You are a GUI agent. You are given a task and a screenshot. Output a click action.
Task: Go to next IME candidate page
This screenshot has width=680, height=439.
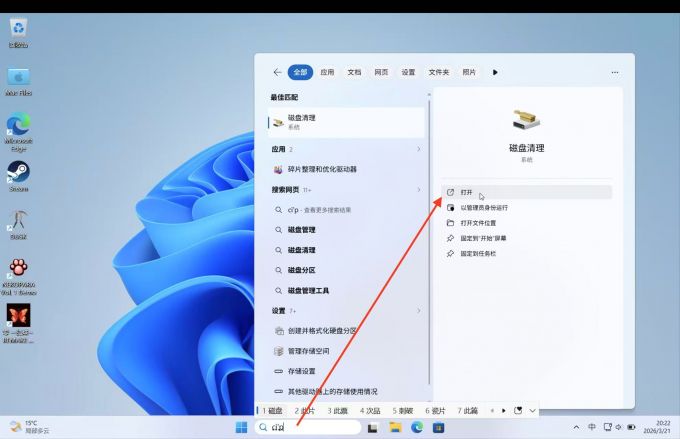pyautogui.click(x=503, y=410)
